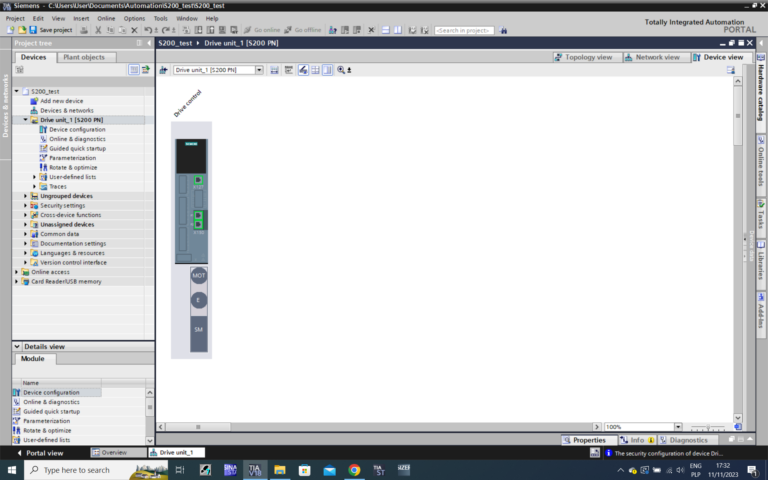Open the 100% zoom level dropdown
Screen dimensions: 768x480
pyautogui.click(x=677, y=427)
